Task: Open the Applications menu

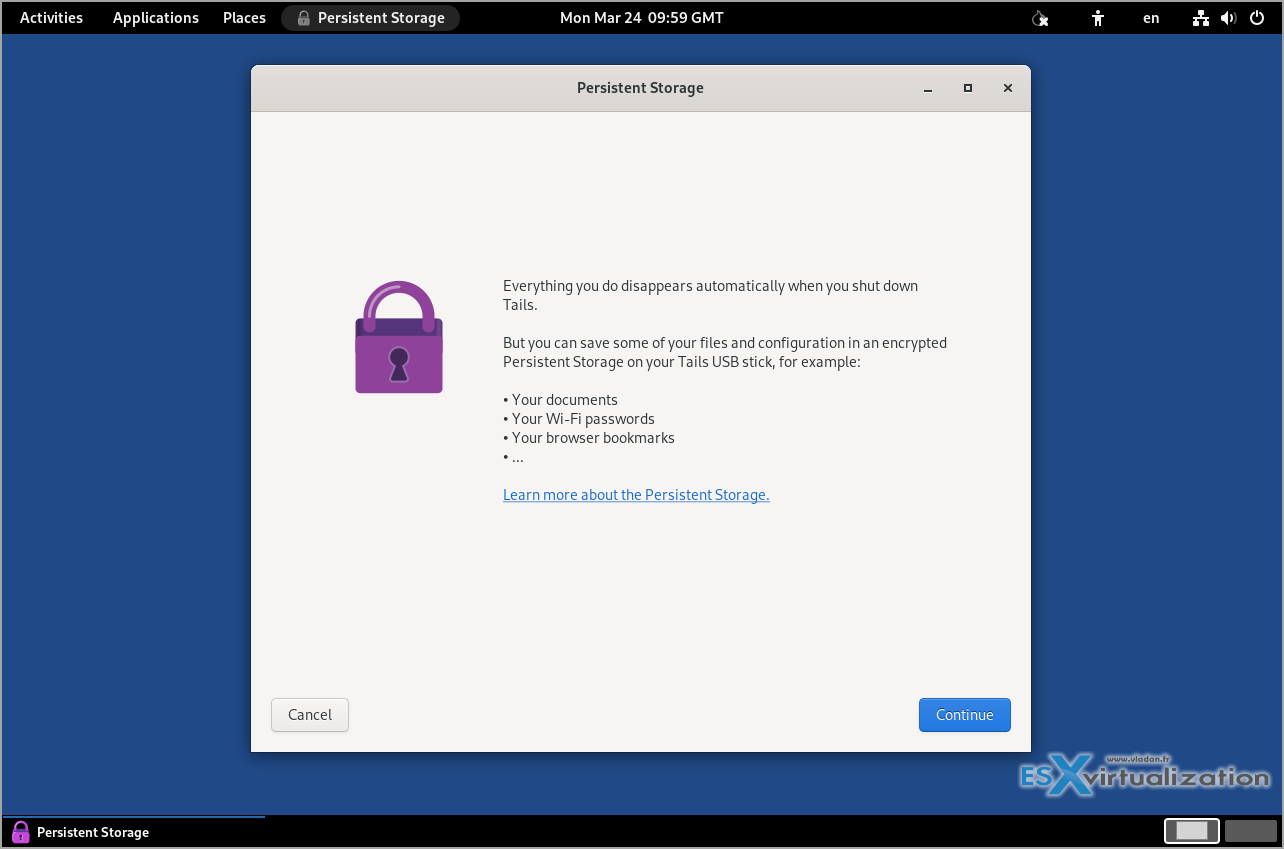Action: (x=155, y=18)
